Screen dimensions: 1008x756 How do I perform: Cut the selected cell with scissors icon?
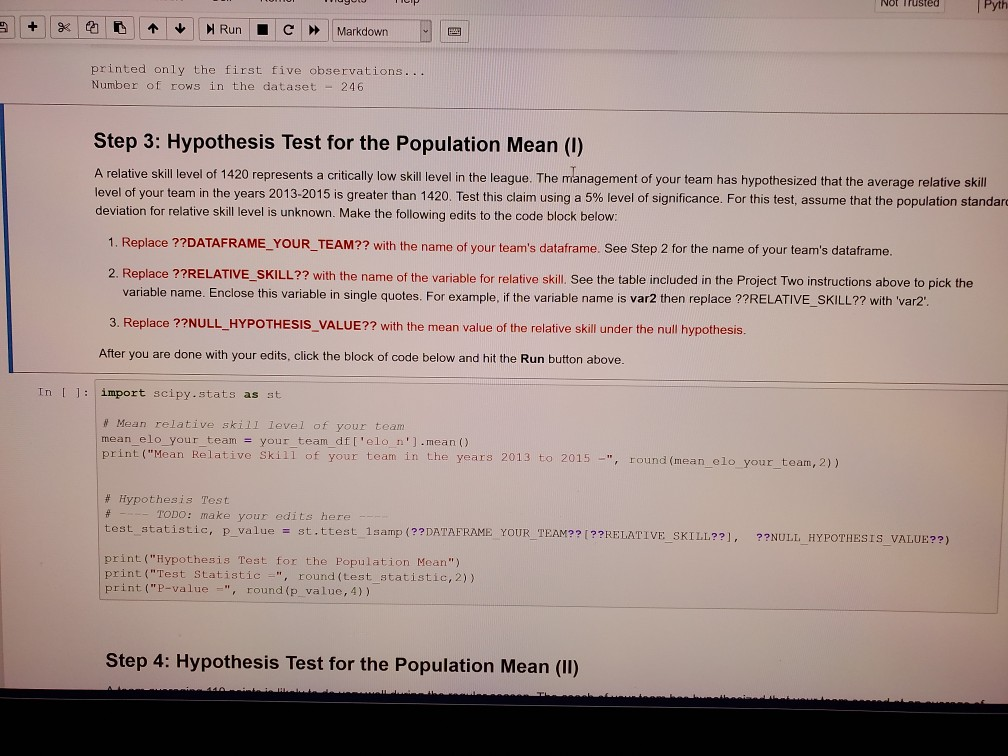(x=63, y=30)
